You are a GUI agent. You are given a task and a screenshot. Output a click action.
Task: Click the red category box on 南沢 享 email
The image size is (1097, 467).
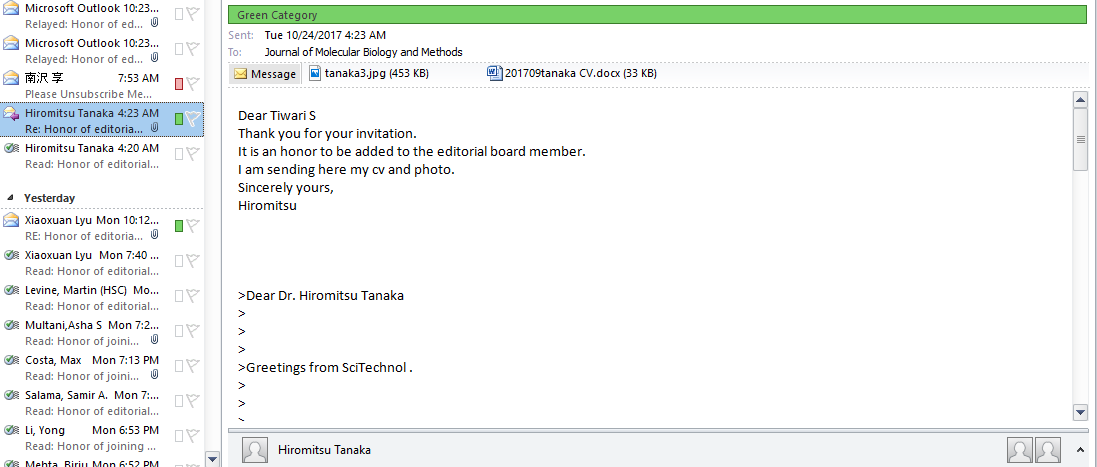pos(179,85)
